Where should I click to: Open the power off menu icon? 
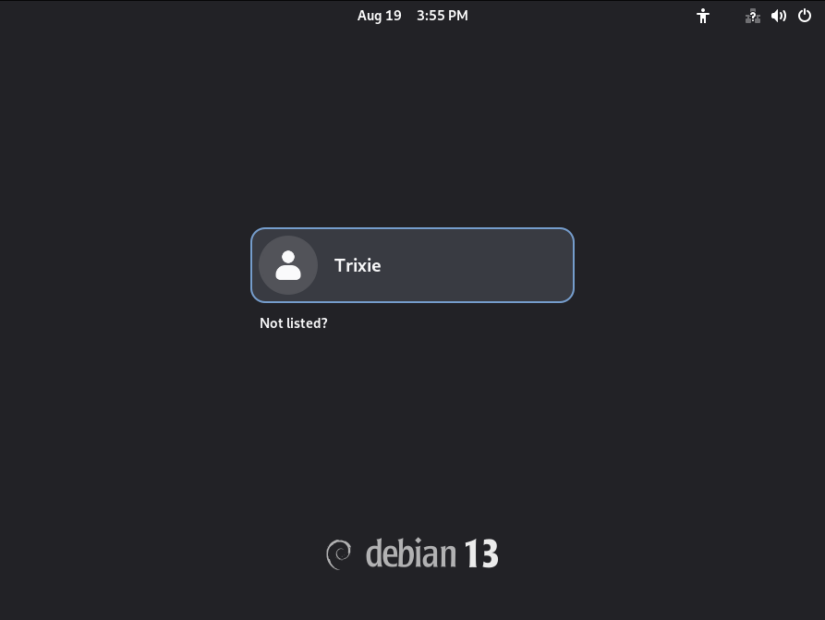tap(804, 16)
